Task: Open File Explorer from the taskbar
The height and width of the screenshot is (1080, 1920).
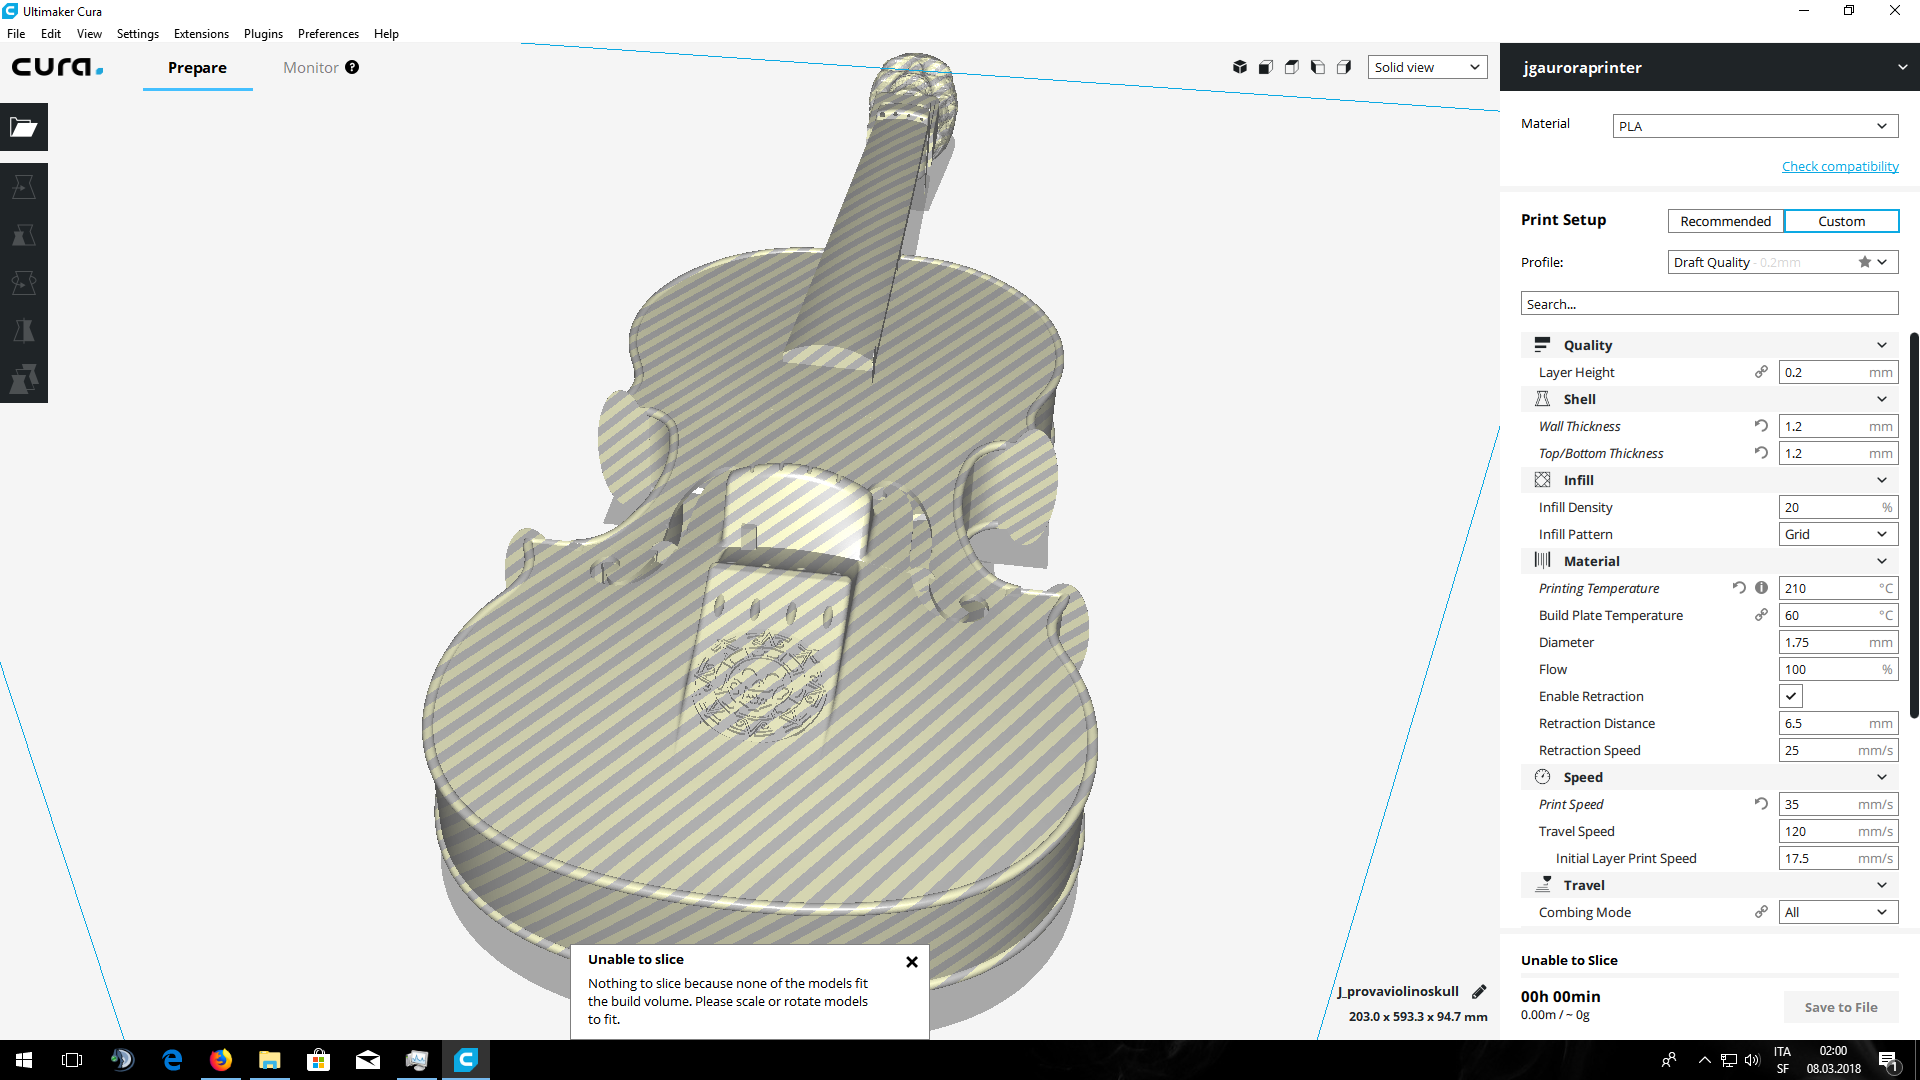Action: click(269, 1060)
